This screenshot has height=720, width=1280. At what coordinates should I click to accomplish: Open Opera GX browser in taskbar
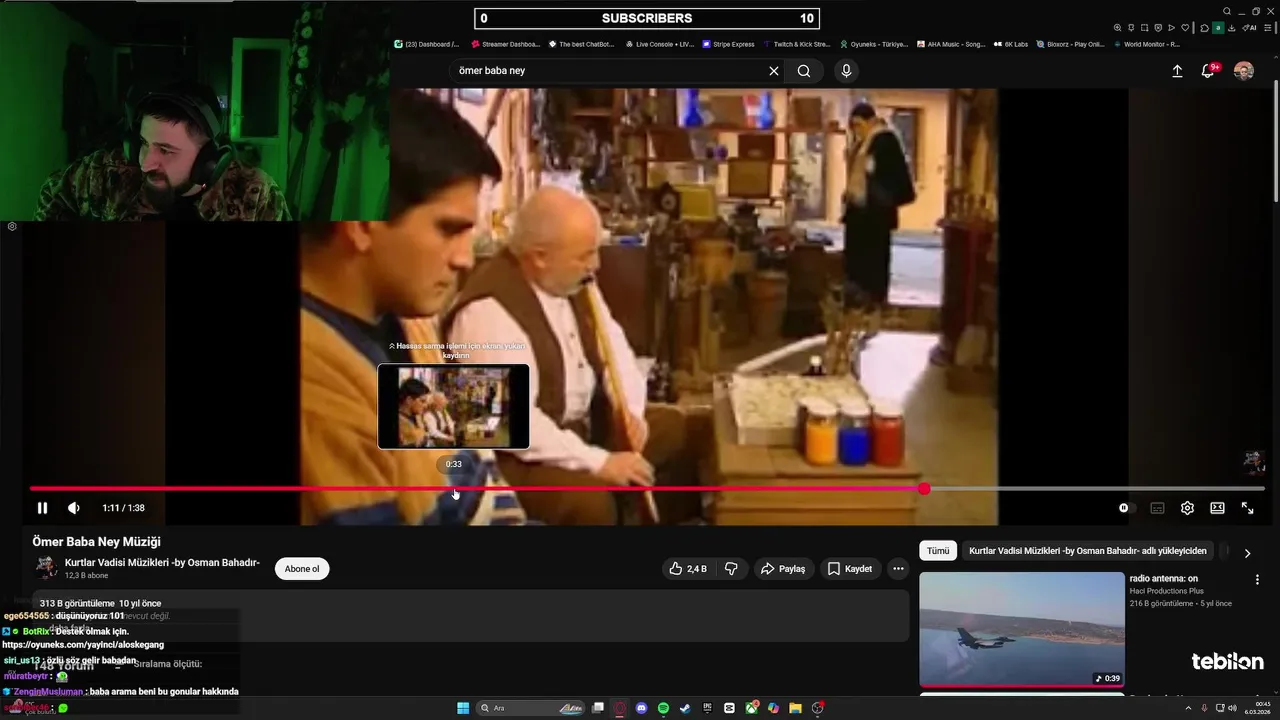[620, 708]
